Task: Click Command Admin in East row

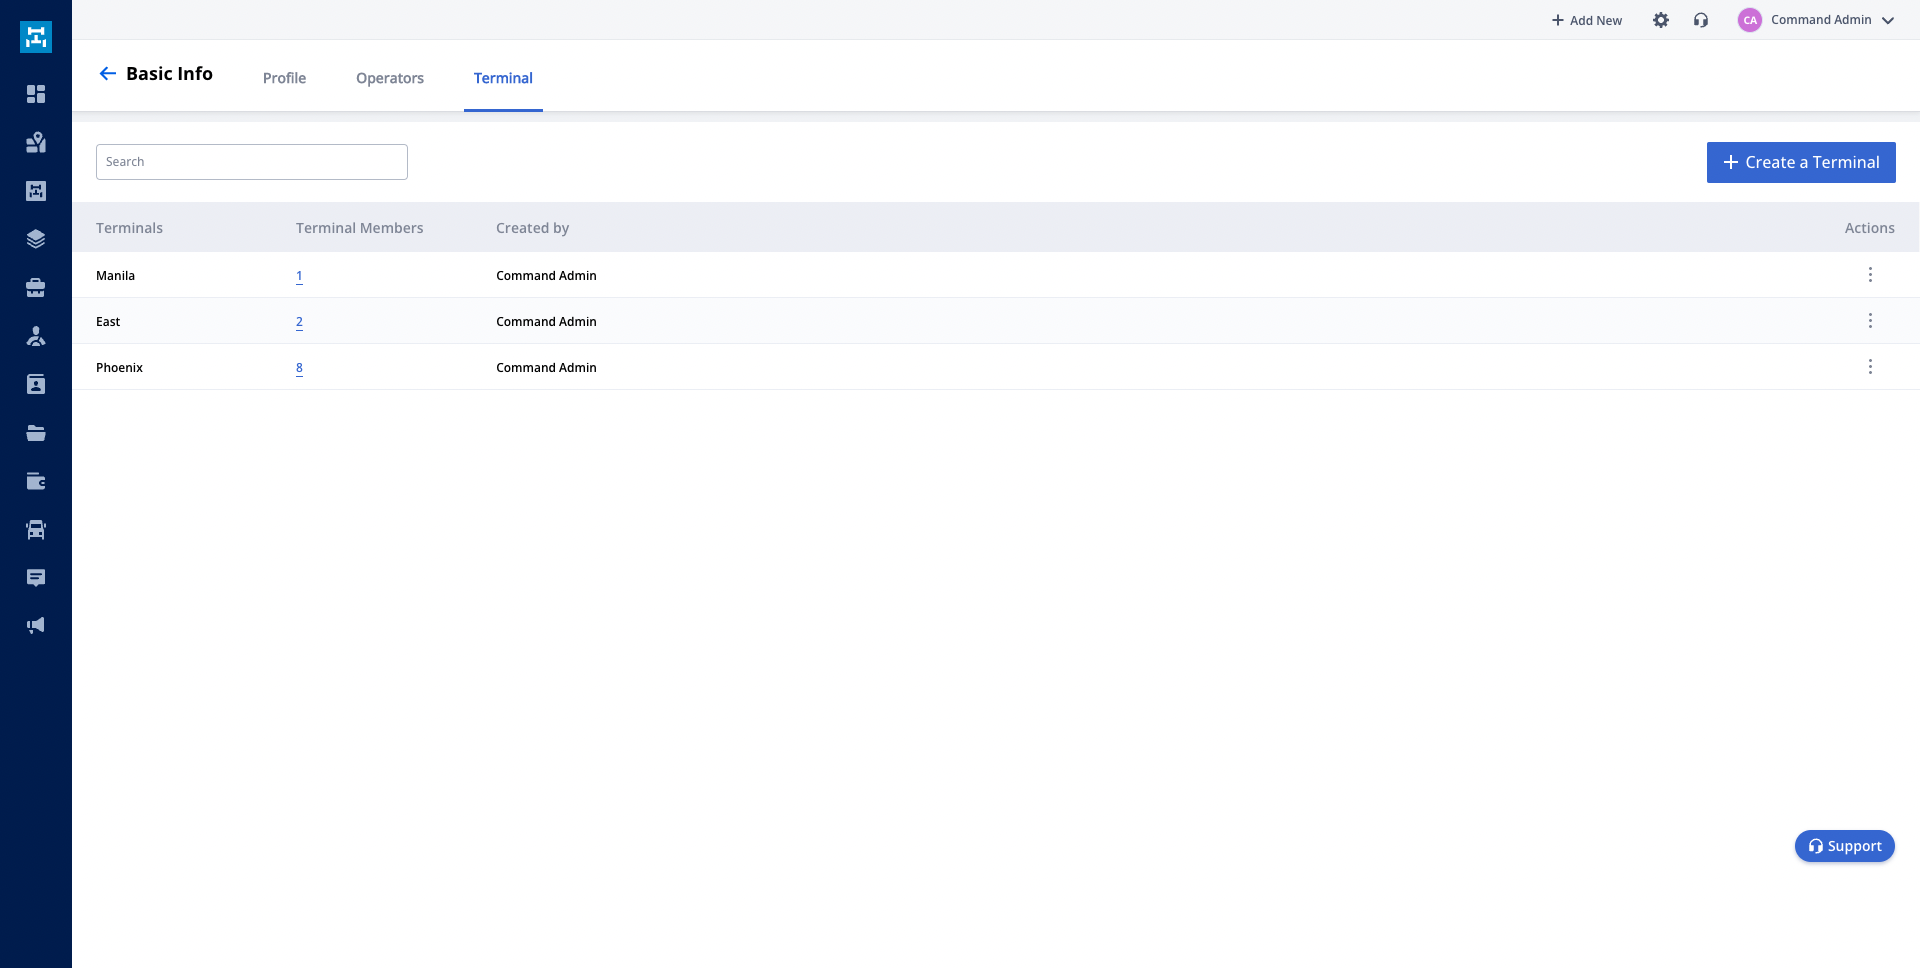Action: 546,322
